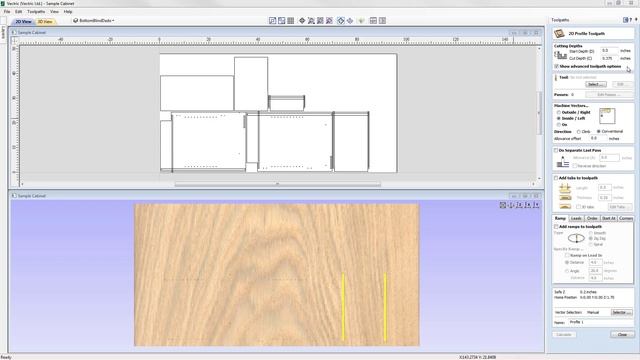Image resolution: width=640 pixels, height=360 pixels.
Task: Click second view toolbar icon next to zoom
Action: (x=282, y=20)
